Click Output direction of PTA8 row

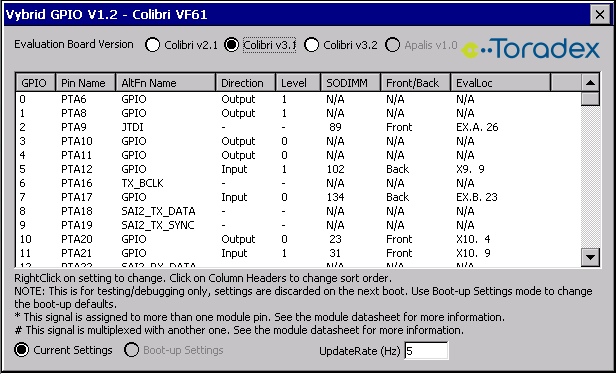pyautogui.click(x=238, y=114)
